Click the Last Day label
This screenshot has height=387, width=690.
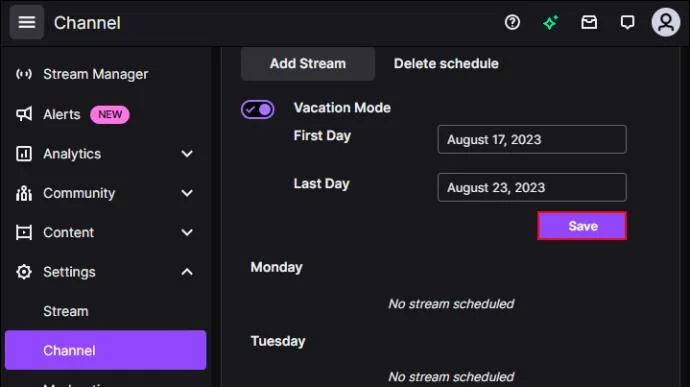click(x=321, y=184)
